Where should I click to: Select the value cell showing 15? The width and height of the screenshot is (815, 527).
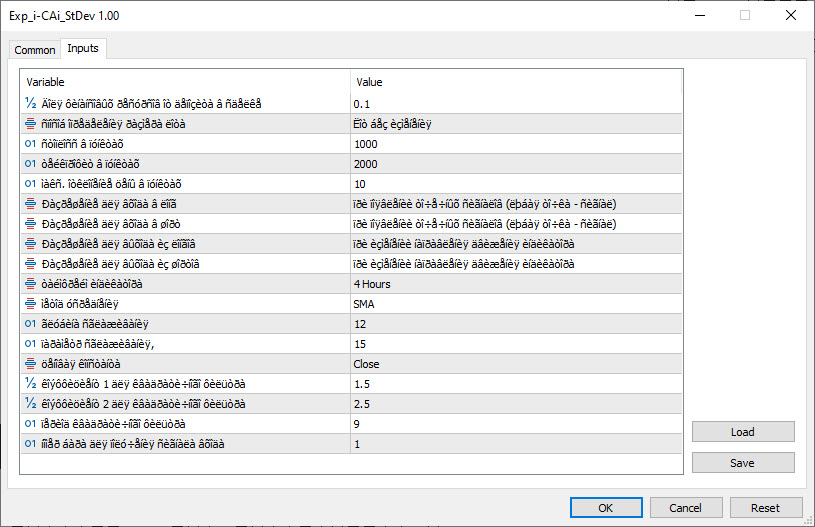[516, 344]
